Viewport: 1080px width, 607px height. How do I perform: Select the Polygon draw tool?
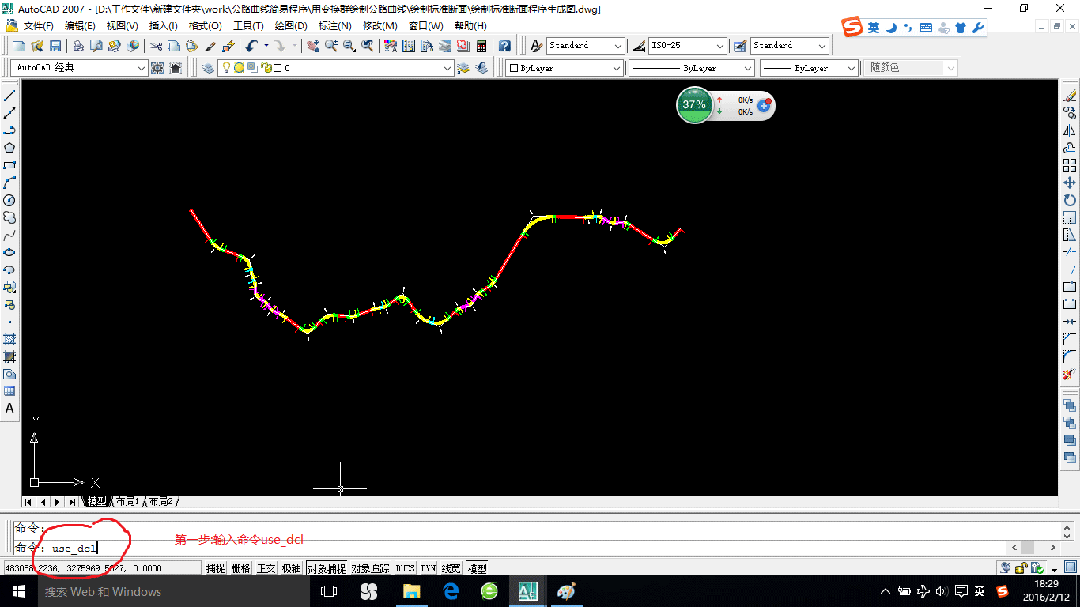pos(10,147)
